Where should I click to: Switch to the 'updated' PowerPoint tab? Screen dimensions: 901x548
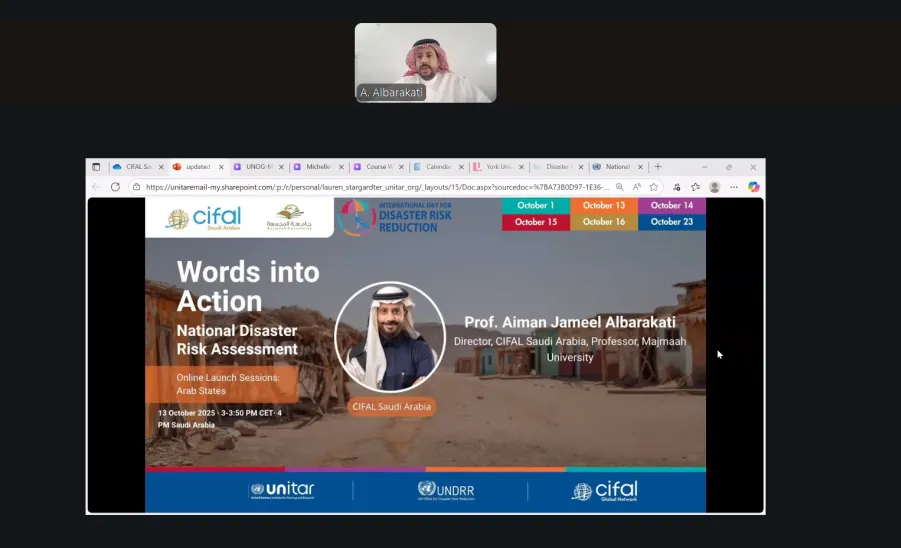click(x=197, y=167)
